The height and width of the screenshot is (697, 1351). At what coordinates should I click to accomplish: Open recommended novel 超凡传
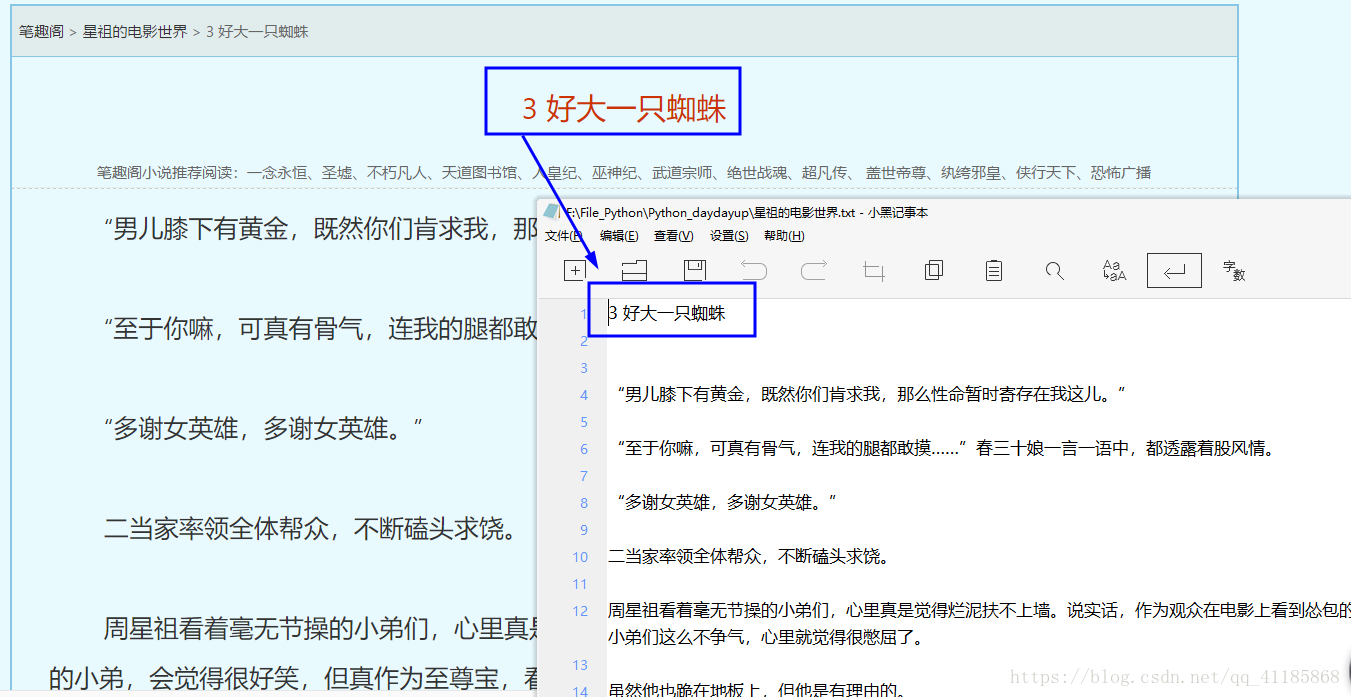click(824, 173)
